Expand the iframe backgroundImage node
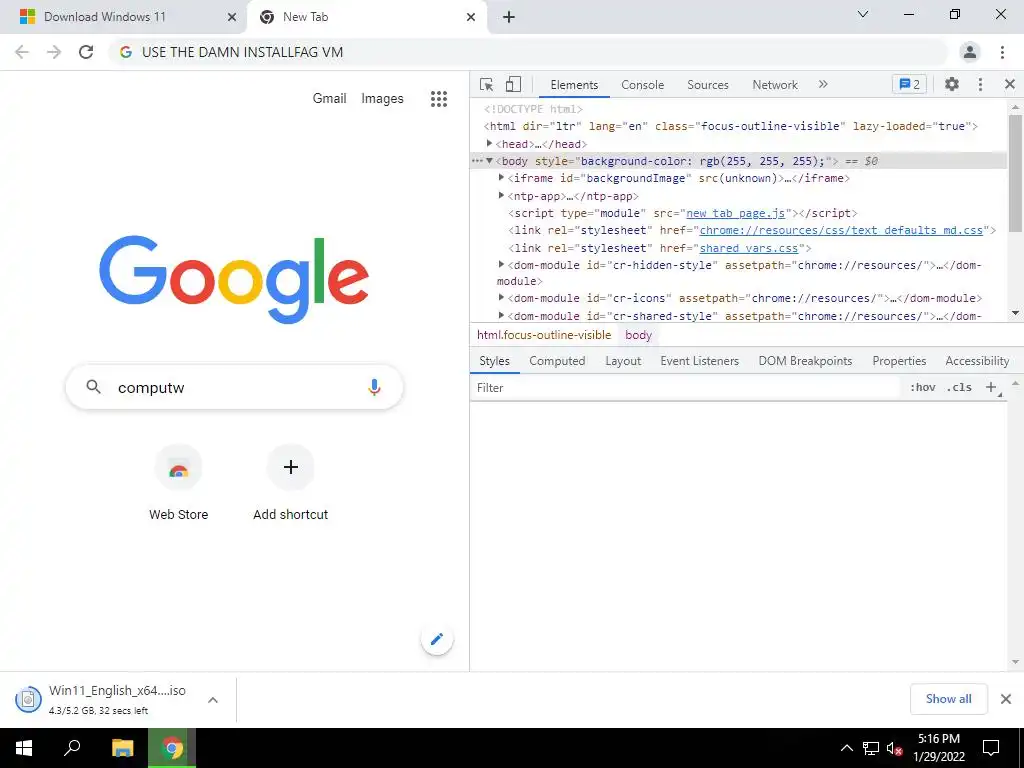This screenshot has width=1024, height=768. [501, 178]
